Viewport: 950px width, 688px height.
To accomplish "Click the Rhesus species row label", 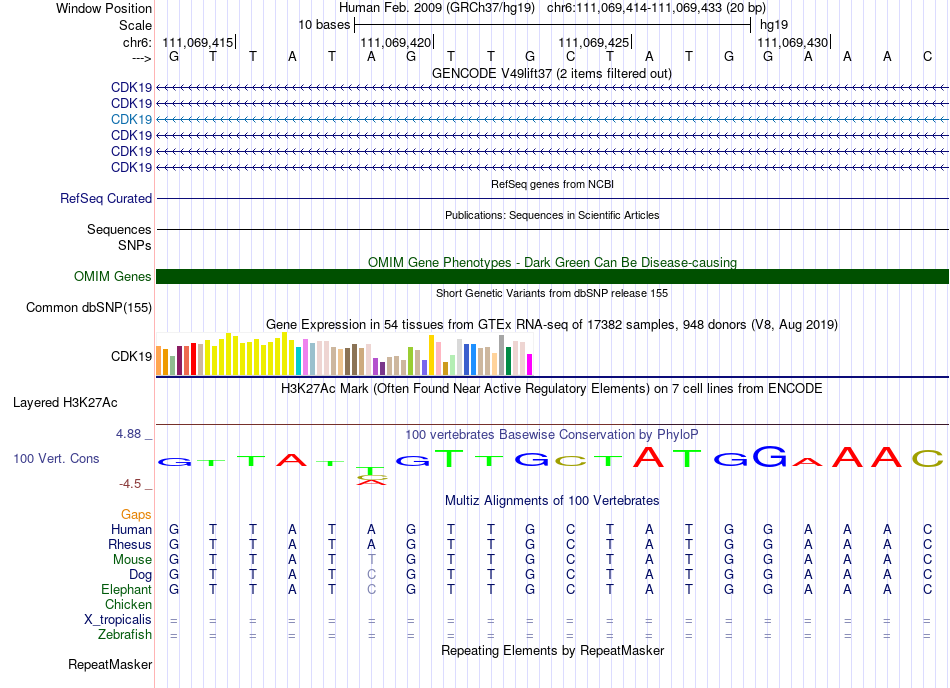I will click(x=130, y=544).
